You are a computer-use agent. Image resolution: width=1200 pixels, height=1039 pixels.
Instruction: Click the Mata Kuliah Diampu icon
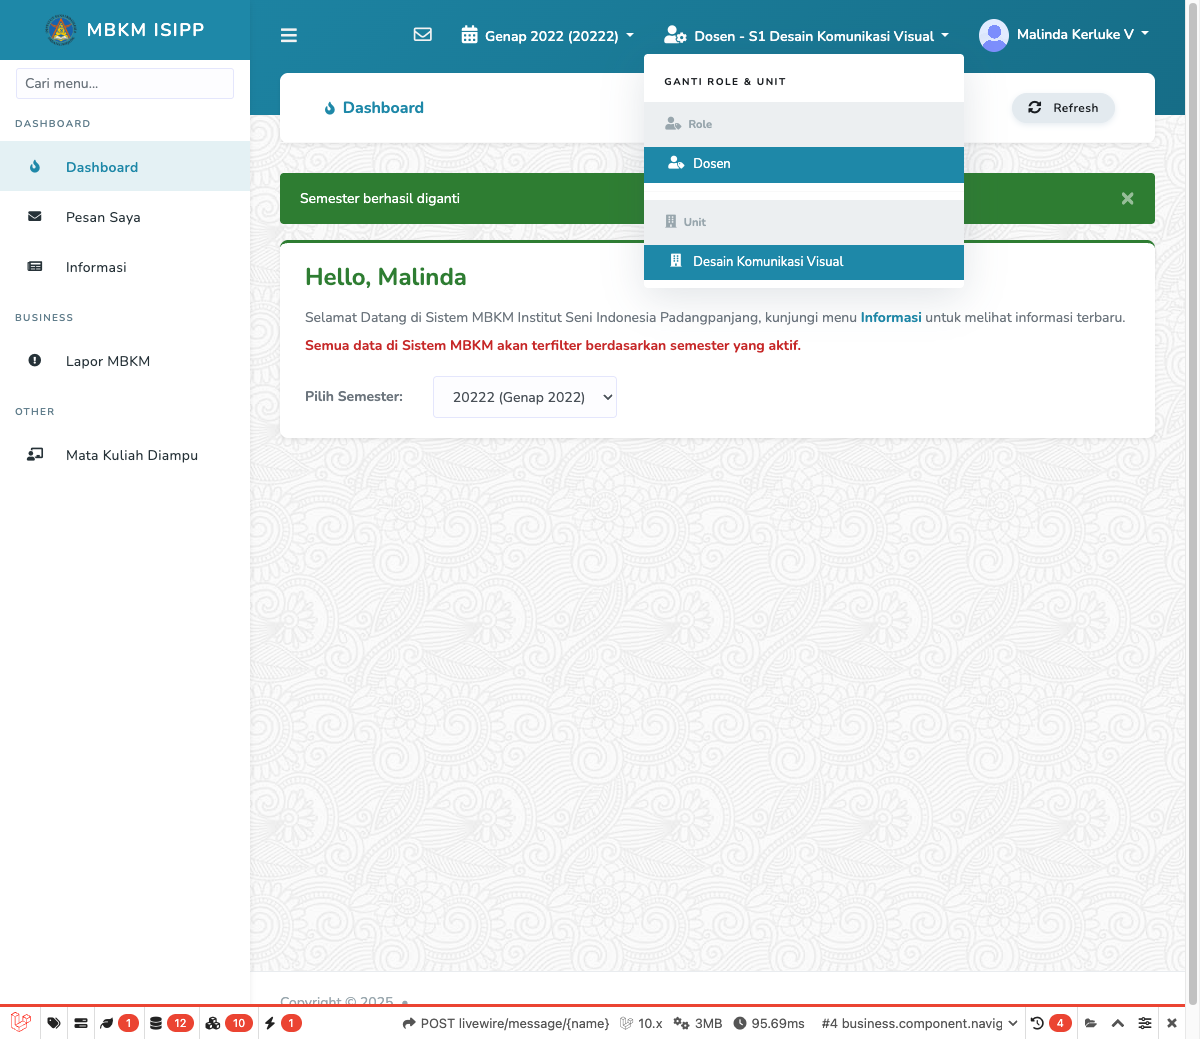coord(35,455)
